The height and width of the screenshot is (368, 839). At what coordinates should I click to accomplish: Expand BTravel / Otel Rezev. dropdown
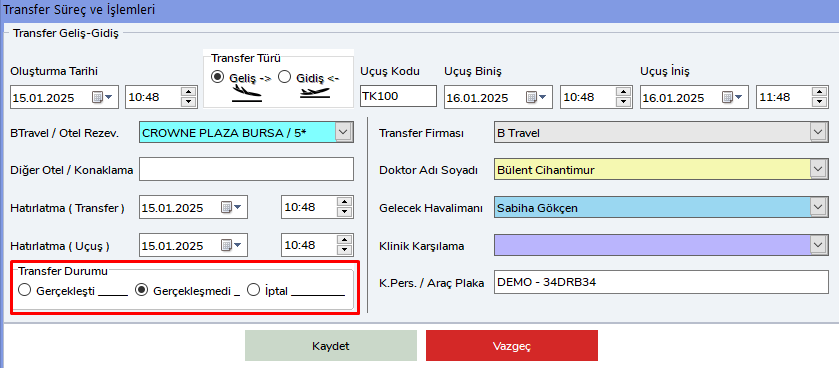pos(344,131)
